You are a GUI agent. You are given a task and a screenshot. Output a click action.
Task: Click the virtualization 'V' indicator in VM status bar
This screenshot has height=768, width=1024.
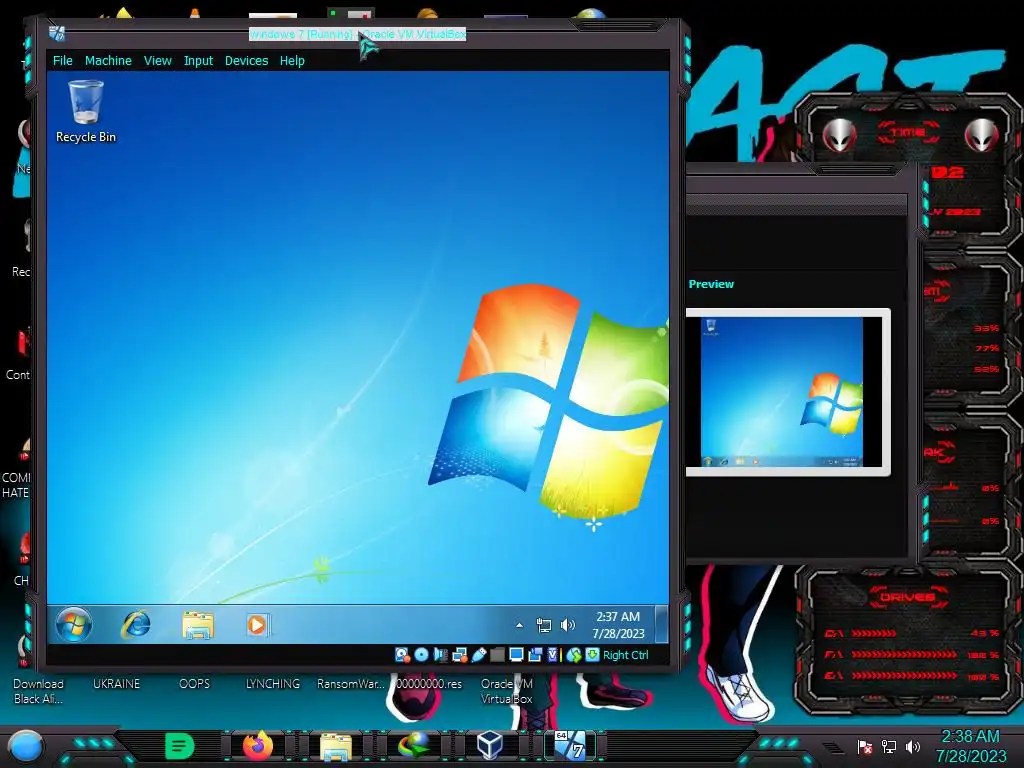[552, 654]
